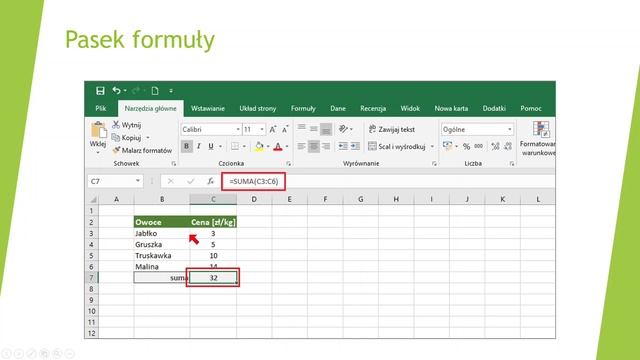
Task: Apply yellow fill color bucket
Action: (259, 146)
